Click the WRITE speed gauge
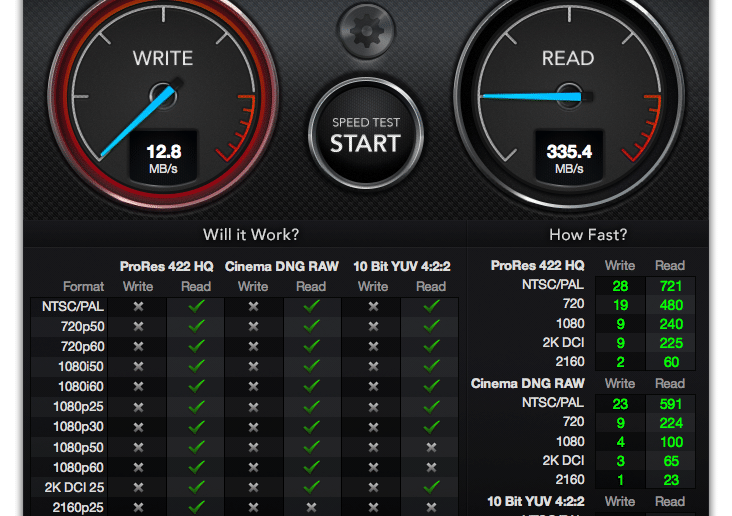732x516 pixels. click(163, 97)
